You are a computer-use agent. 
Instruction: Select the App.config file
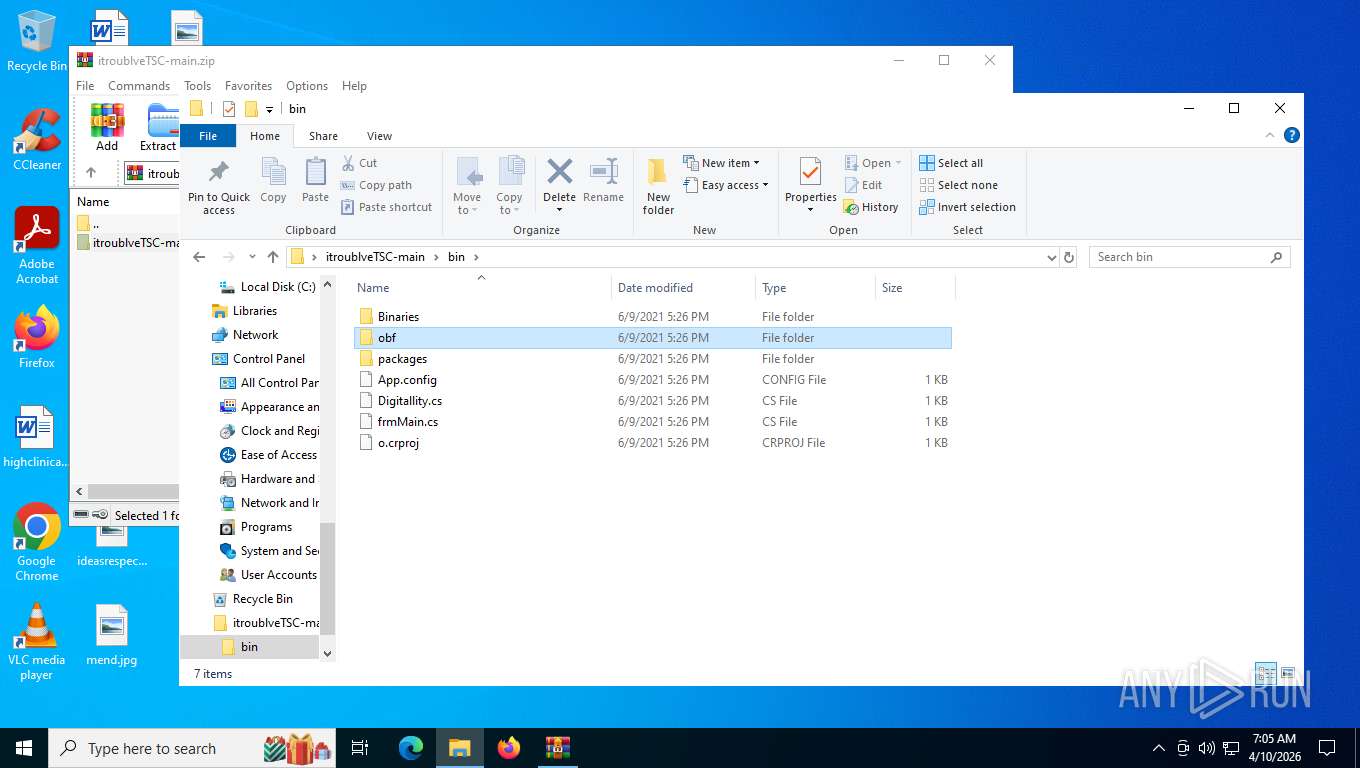[652, 380]
